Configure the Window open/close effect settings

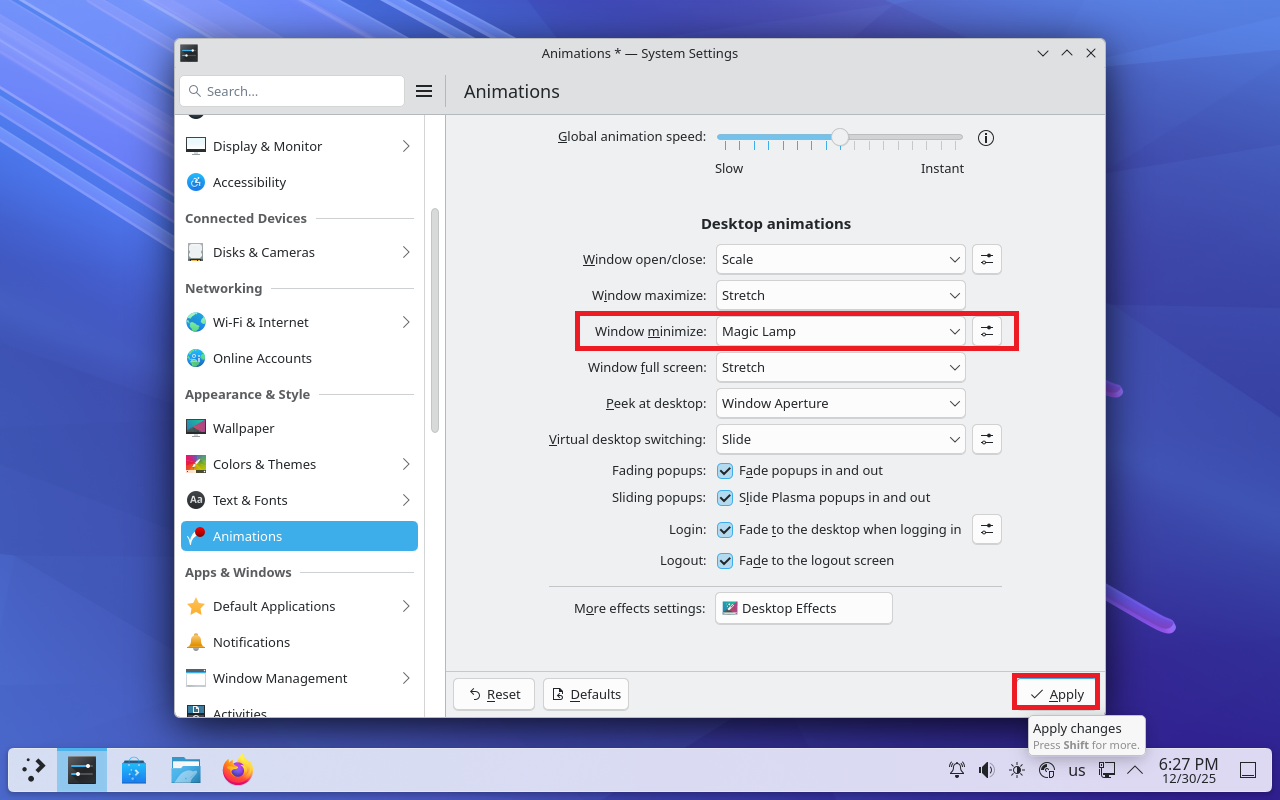click(986, 259)
